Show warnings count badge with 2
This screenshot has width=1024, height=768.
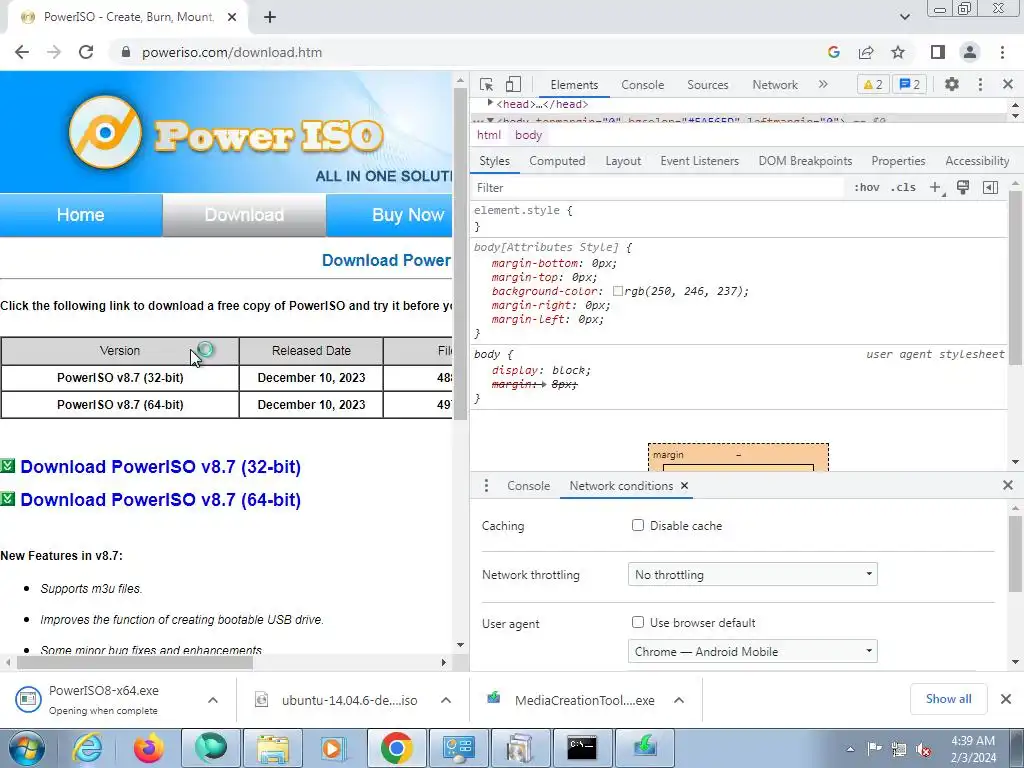tap(873, 84)
